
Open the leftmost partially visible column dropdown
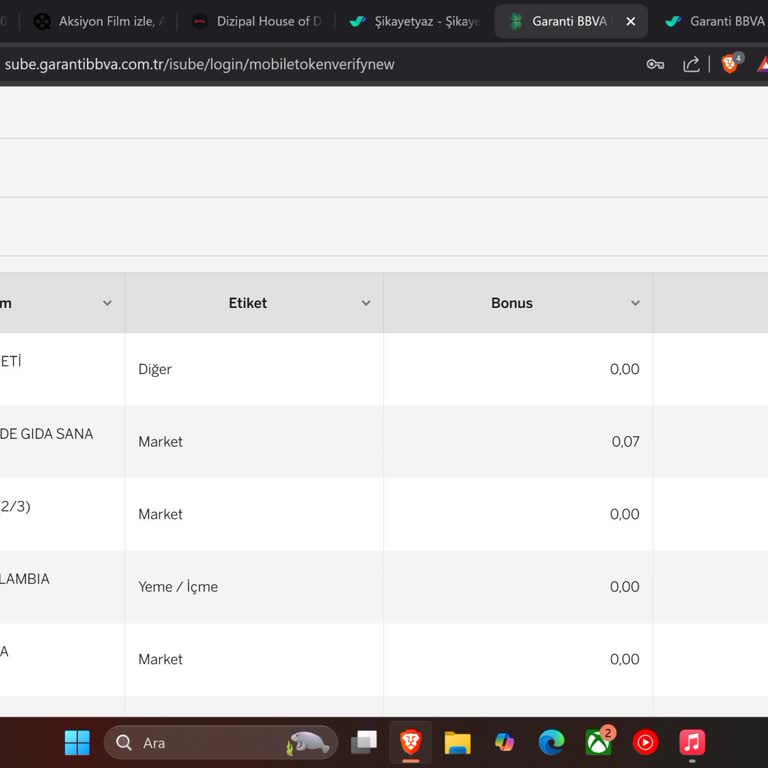coord(107,303)
